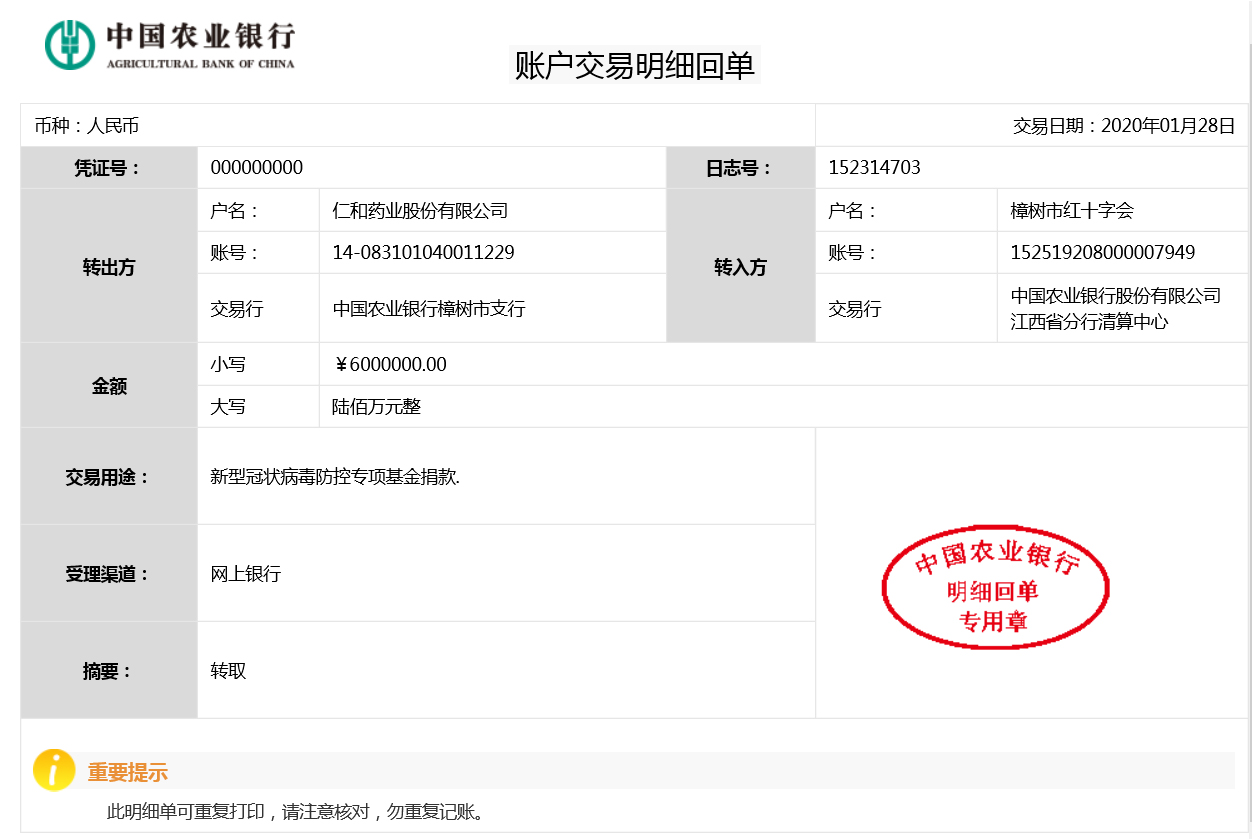
Task: Select the 转出方 section label
Action: point(107,267)
